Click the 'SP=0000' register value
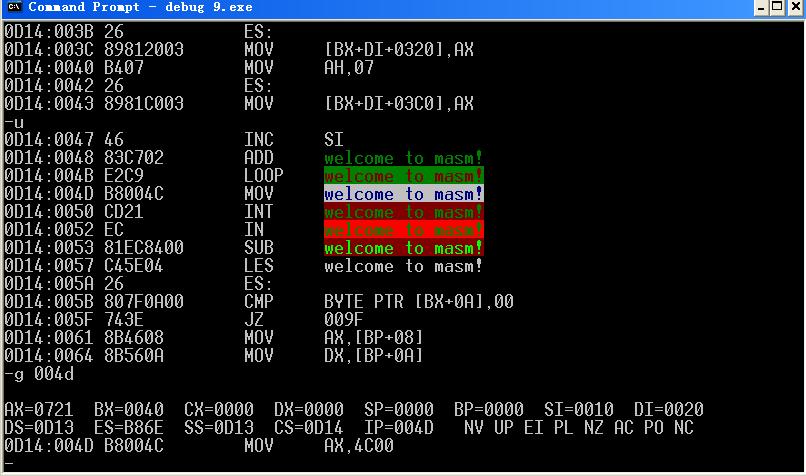 399,410
